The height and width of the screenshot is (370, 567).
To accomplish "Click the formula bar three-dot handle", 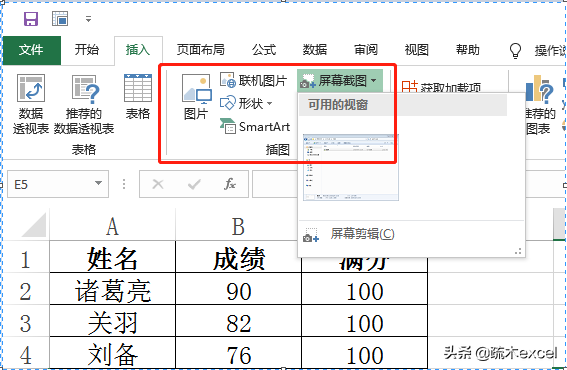I will point(124,184).
